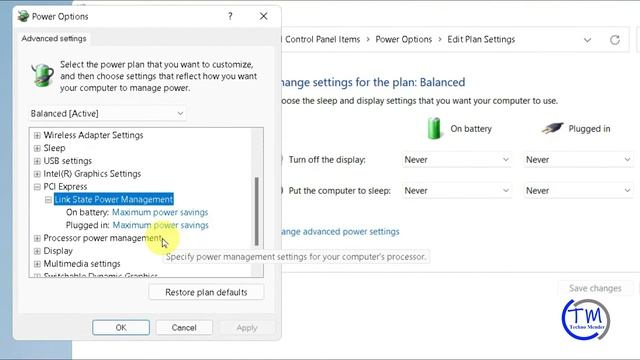Click the Power Options title bar icon
The image size is (640, 360).
[23, 16]
